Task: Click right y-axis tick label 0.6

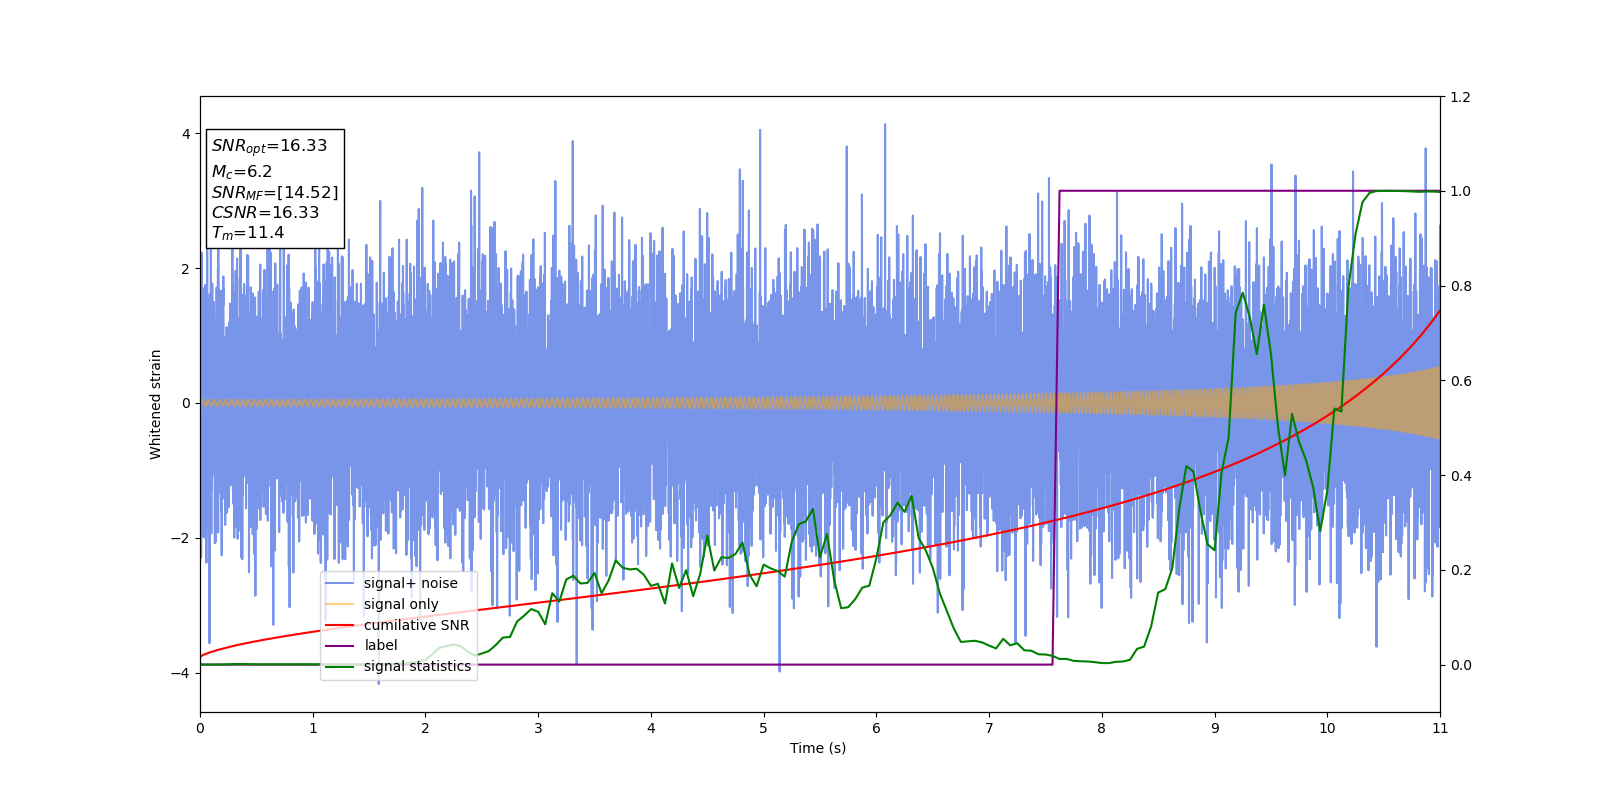Action: [1460, 381]
